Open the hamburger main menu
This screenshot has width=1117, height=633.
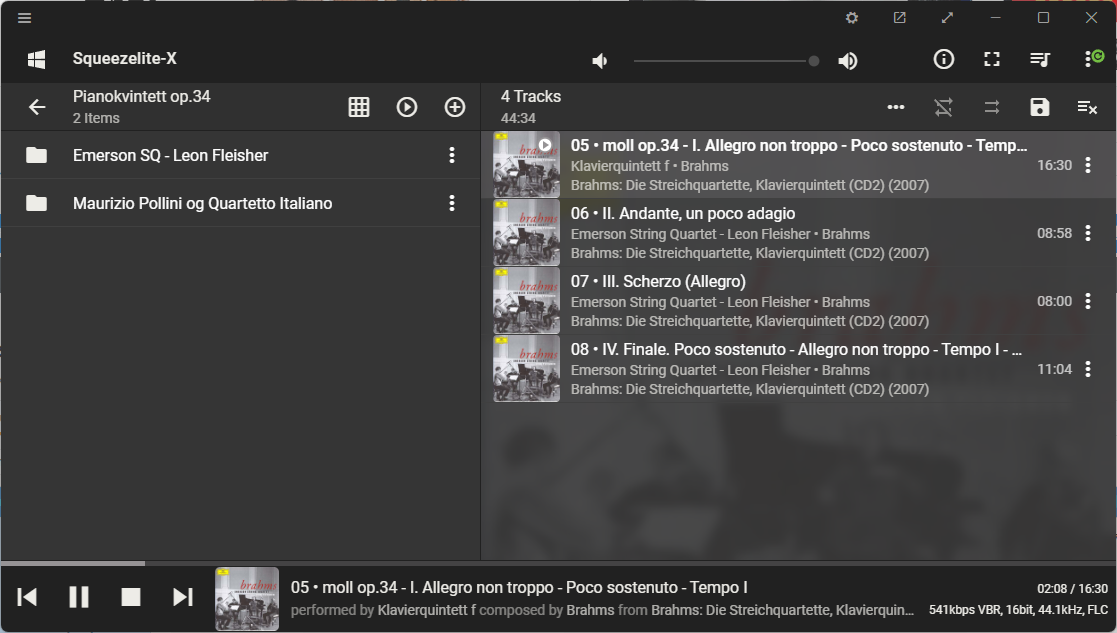(24, 18)
